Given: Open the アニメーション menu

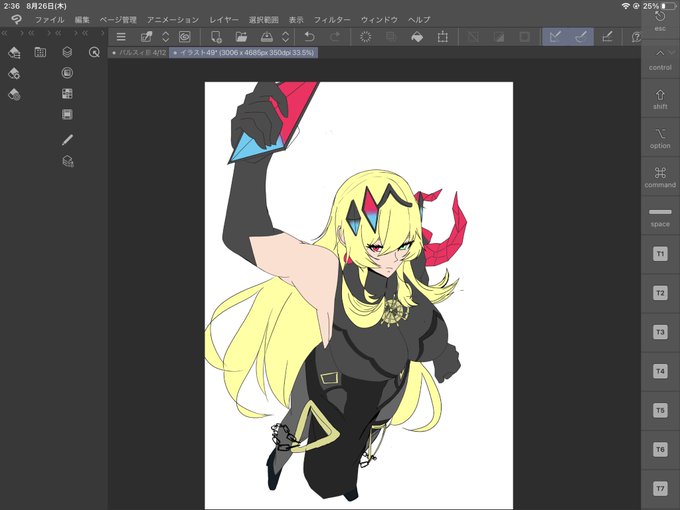Looking at the screenshot, I should tap(173, 20).
